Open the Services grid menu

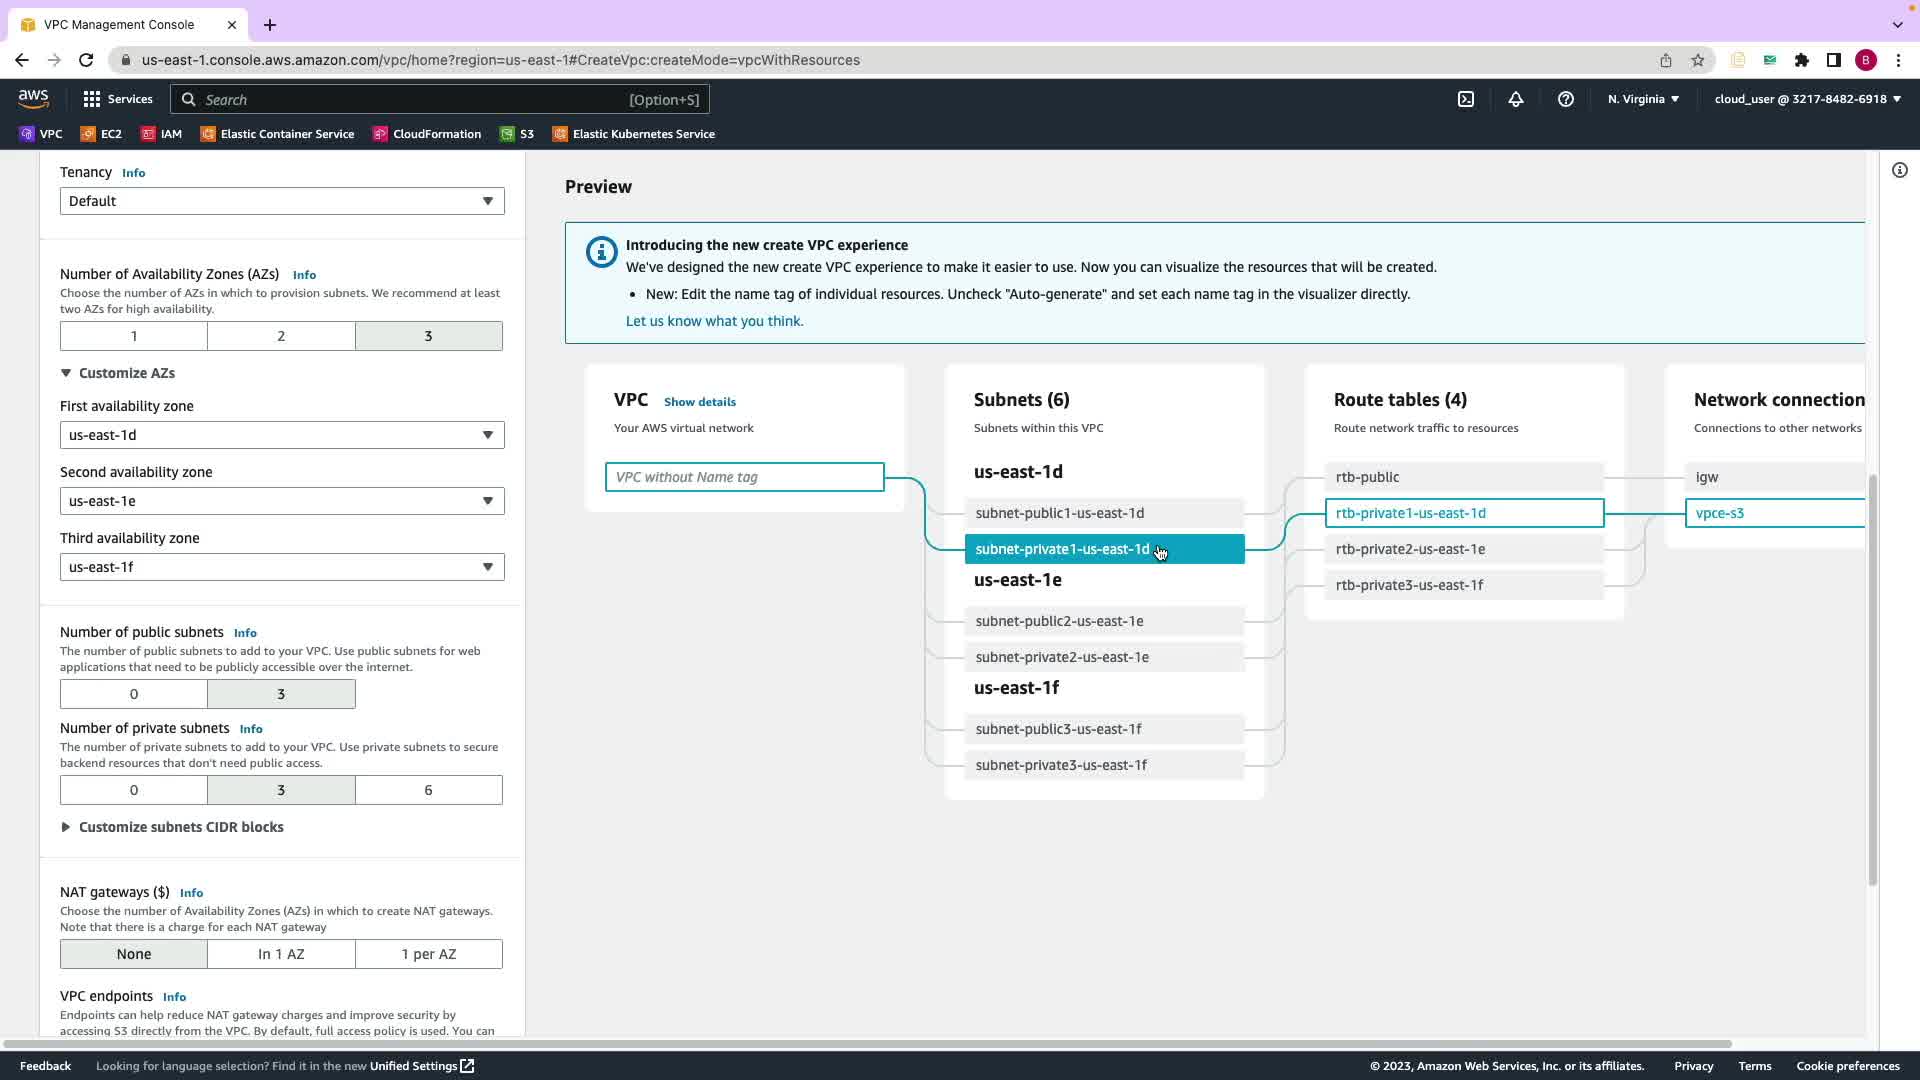[x=118, y=99]
